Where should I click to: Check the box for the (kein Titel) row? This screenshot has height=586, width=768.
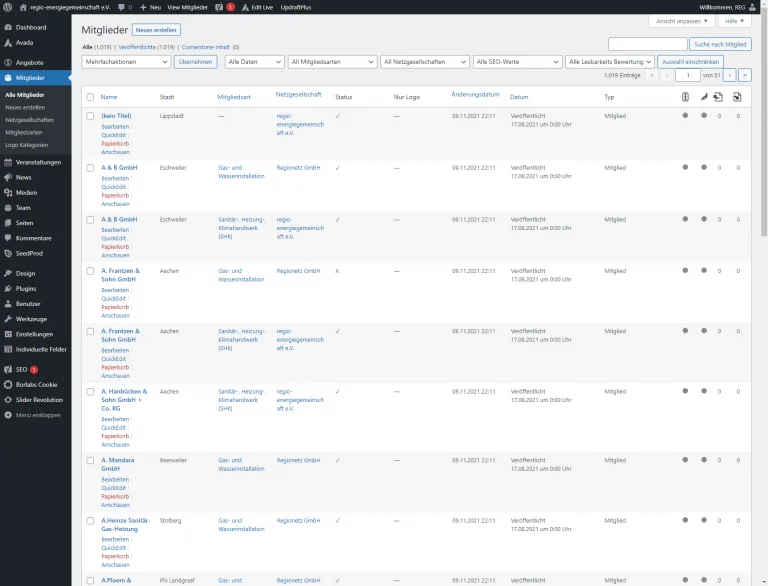coord(90,116)
